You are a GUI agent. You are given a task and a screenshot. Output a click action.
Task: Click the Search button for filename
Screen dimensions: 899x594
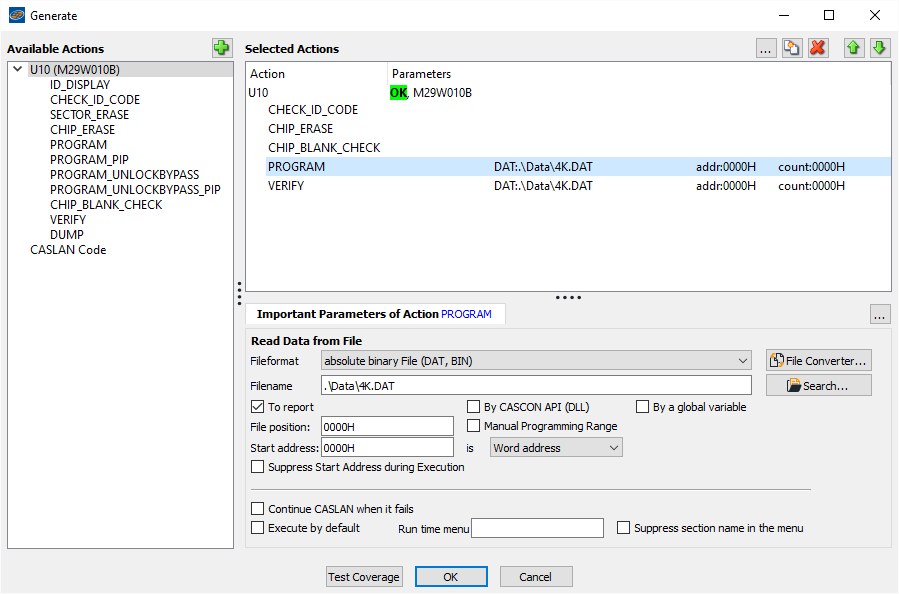tap(819, 386)
